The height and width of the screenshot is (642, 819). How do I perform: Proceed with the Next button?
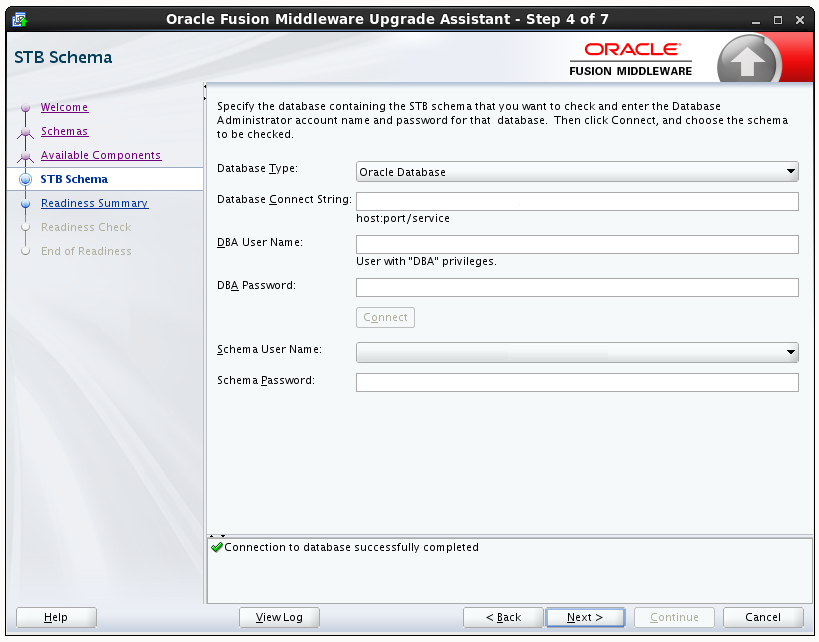tap(585, 617)
